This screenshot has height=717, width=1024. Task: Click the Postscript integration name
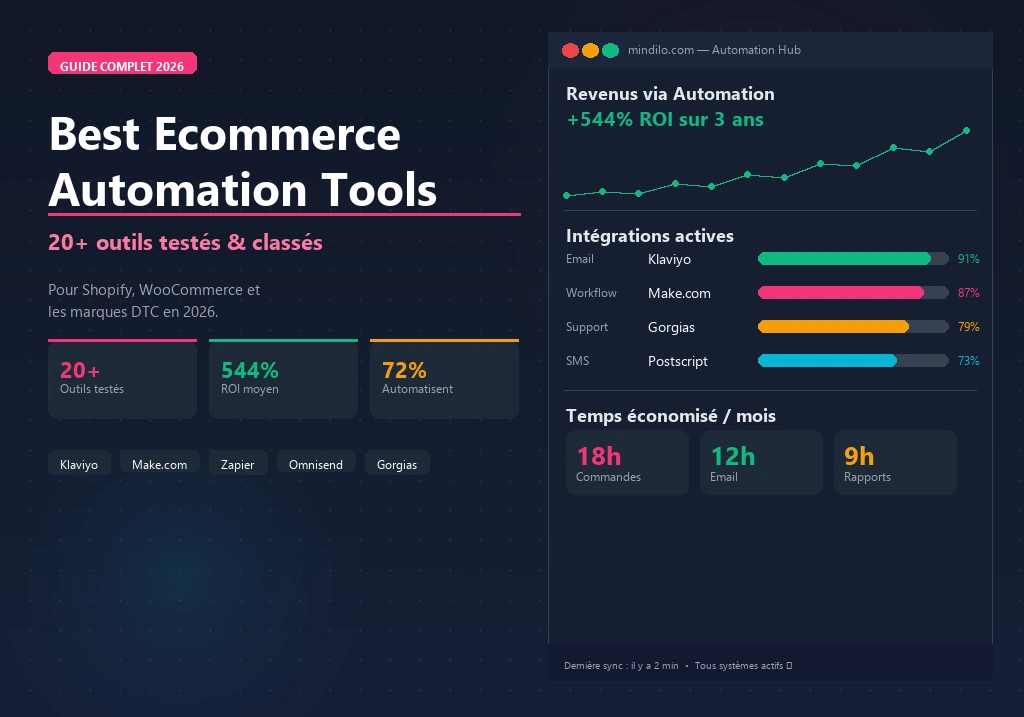tap(678, 361)
